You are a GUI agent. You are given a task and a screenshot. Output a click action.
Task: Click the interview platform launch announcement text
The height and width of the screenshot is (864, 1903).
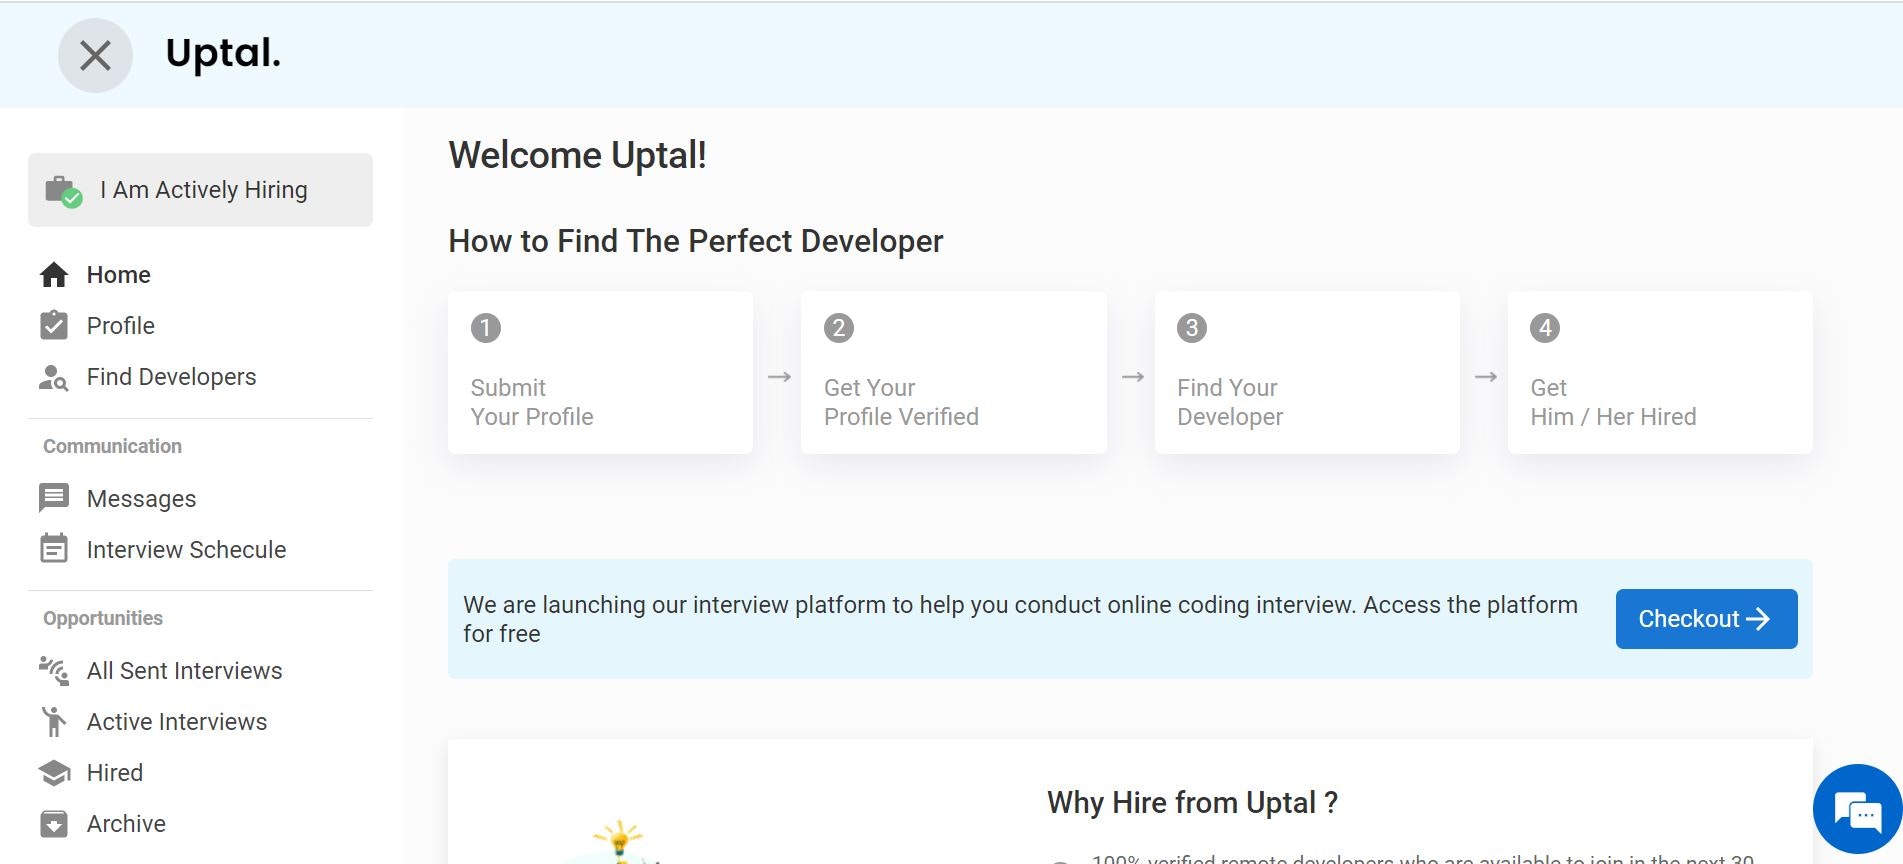1021,619
